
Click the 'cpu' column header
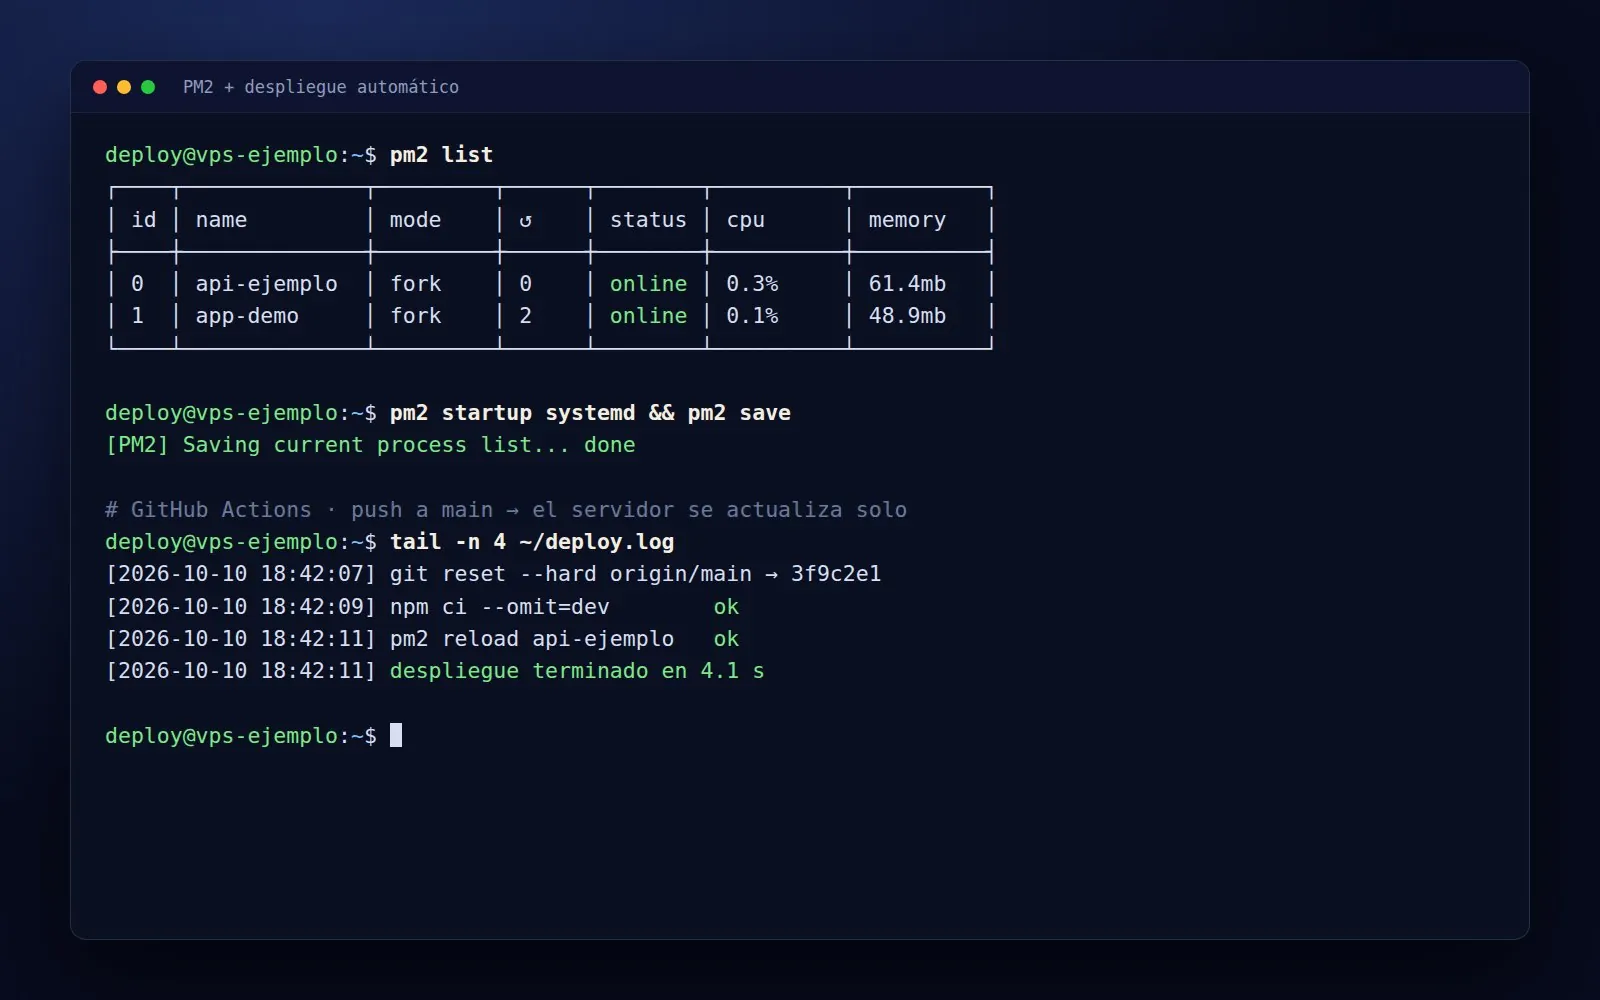(x=745, y=220)
